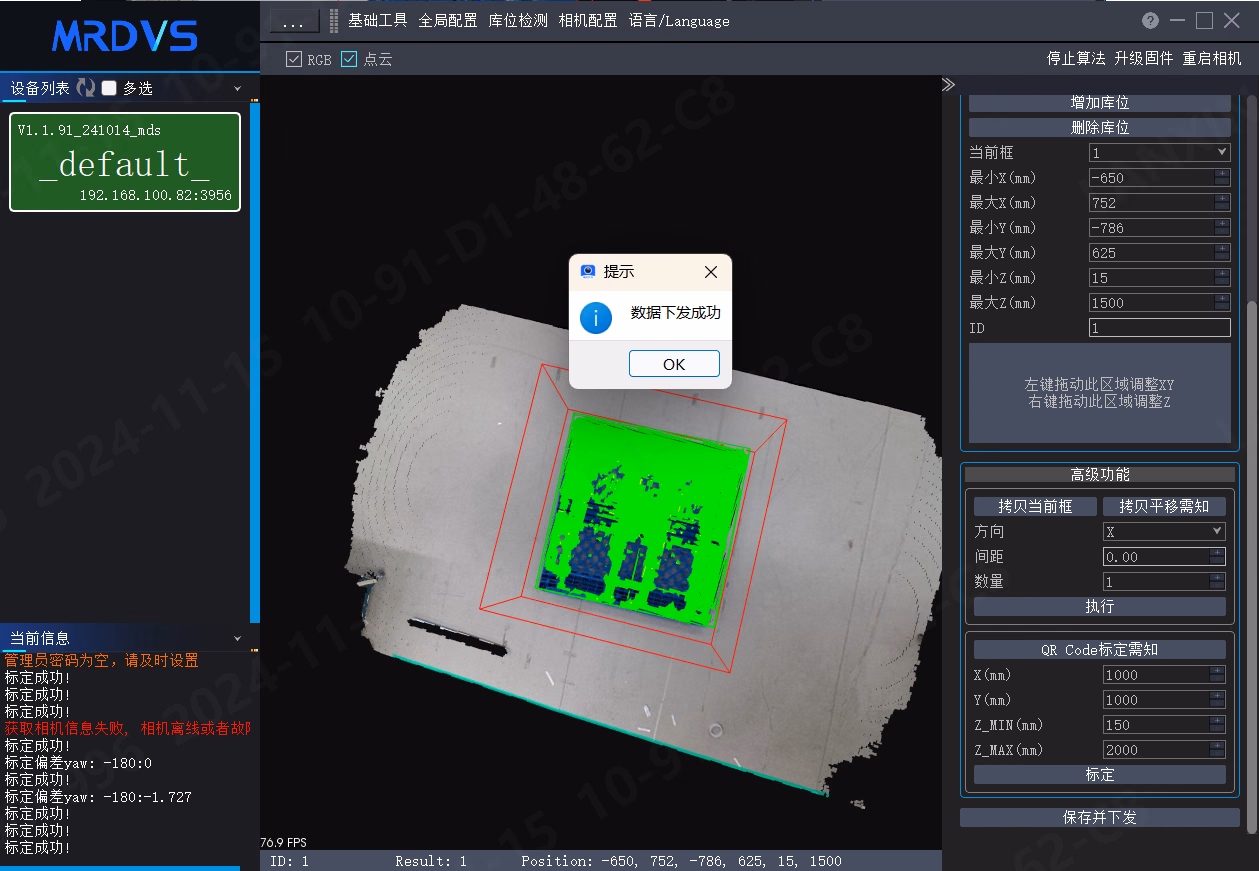
Task: Click 拷贝当前框 button
Action: click(1035, 507)
